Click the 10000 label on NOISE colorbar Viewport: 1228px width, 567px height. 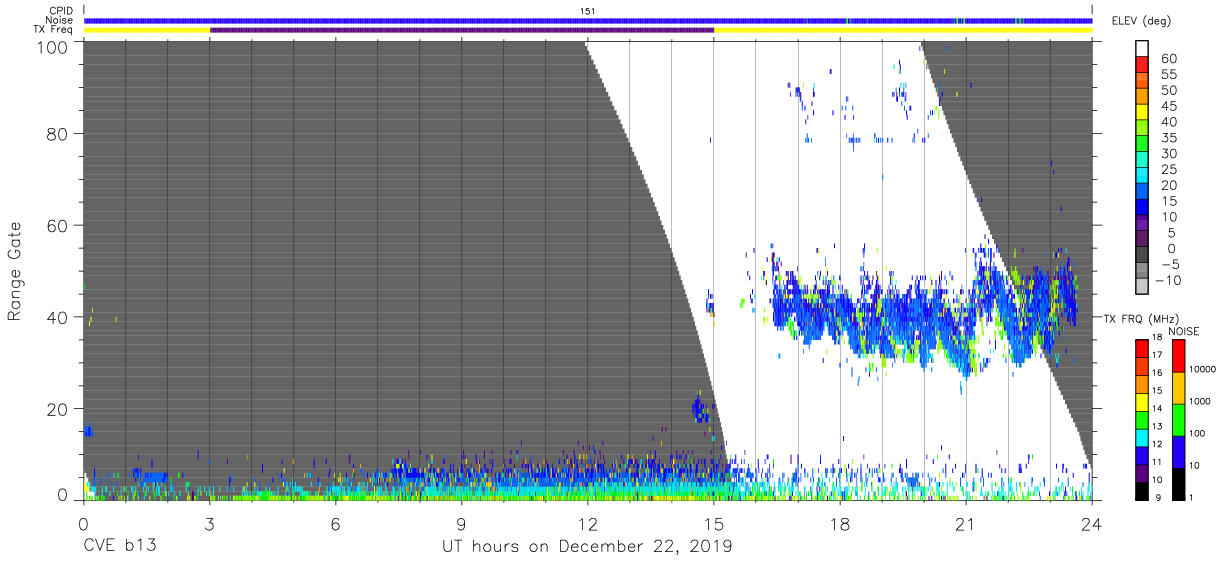point(1204,369)
